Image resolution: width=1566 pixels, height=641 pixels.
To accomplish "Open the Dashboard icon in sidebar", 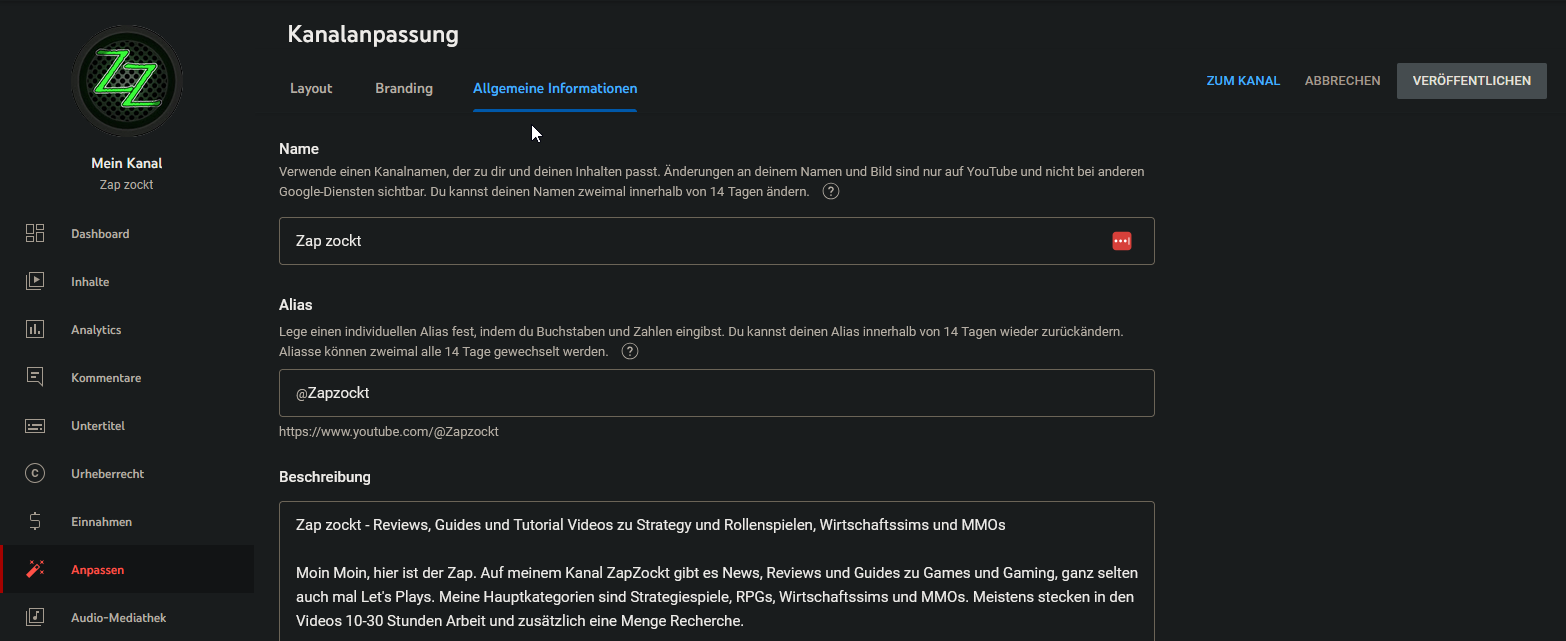I will coord(35,233).
